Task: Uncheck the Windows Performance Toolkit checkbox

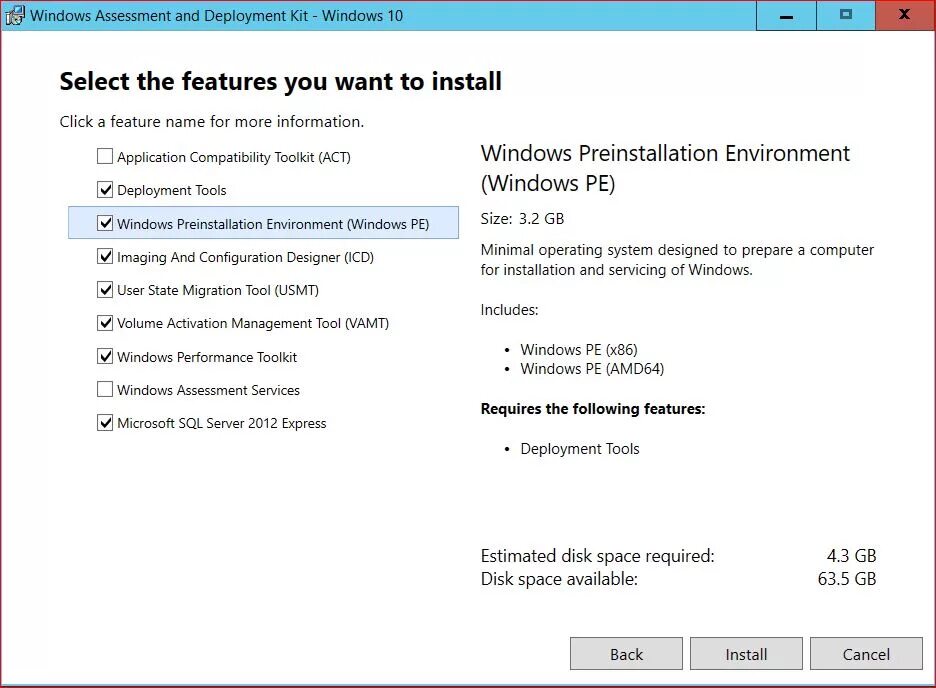Action: point(104,356)
